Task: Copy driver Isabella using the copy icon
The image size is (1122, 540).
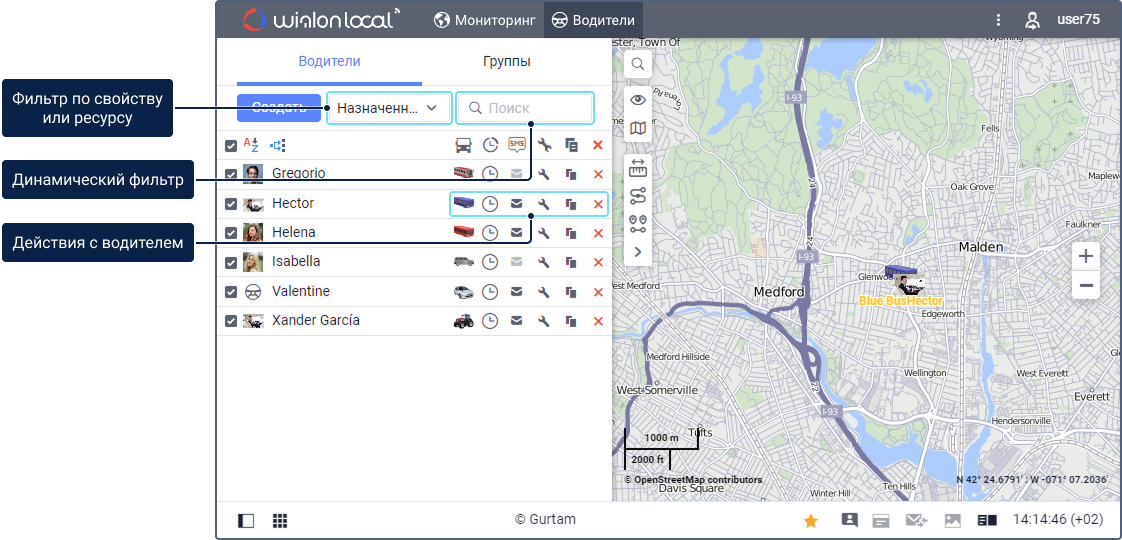Action: tap(571, 262)
